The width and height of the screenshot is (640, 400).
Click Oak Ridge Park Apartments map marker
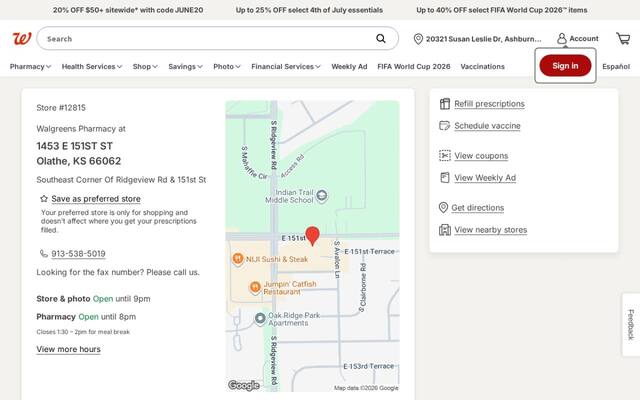[260, 318]
